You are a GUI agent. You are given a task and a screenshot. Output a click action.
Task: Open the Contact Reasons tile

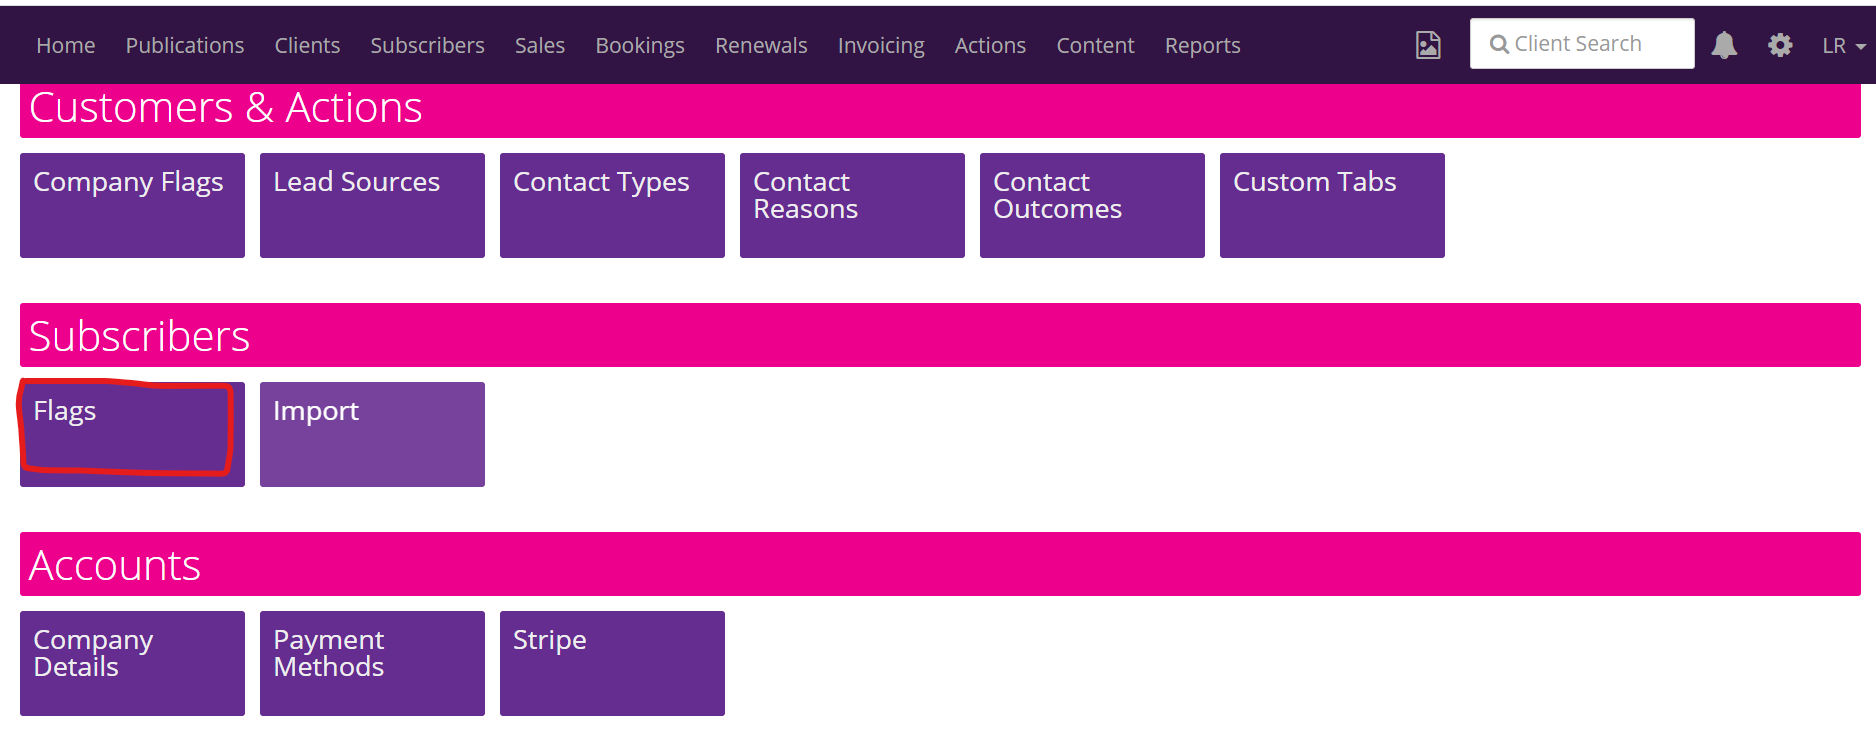pos(852,205)
